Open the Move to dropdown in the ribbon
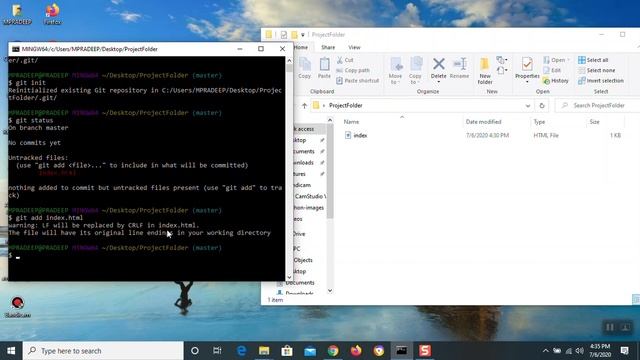Image resolution: width=640 pixels, height=360 pixels. [395, 71]
